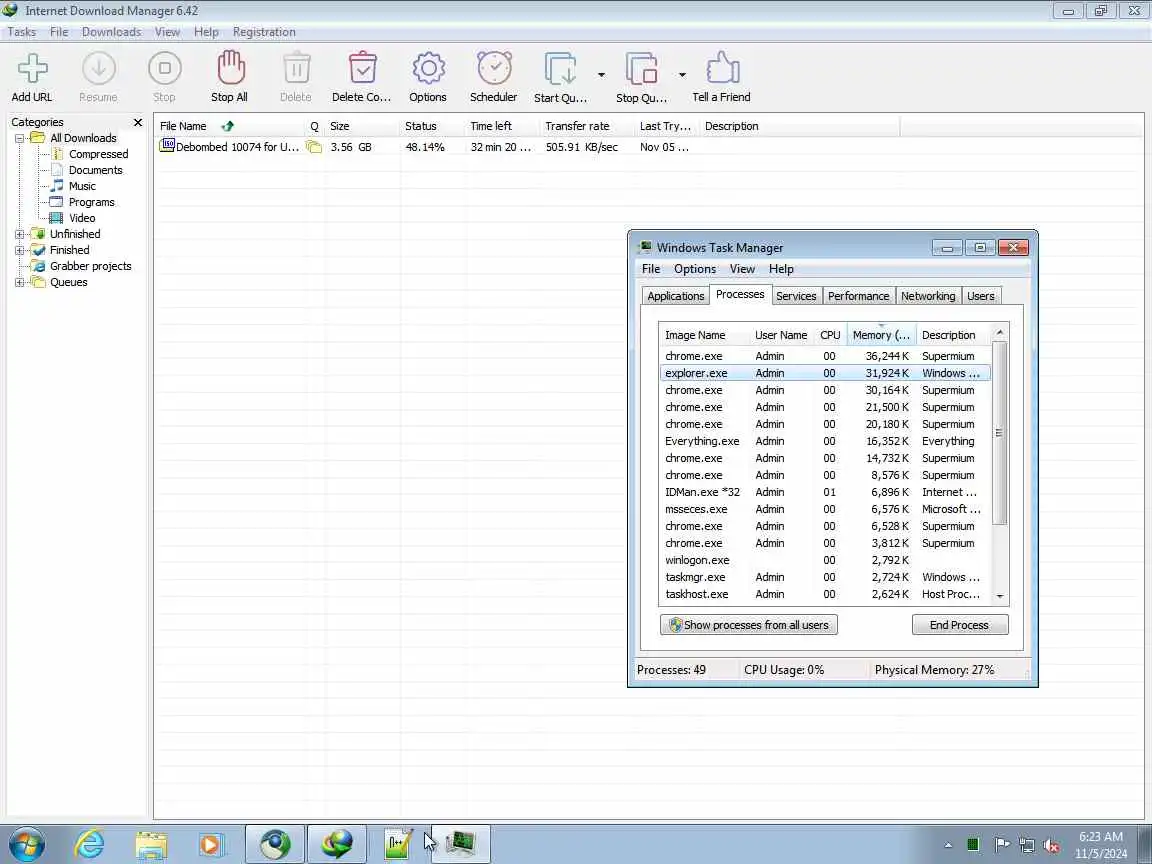Click the Tell a Friend icon
This screenshot has width=1152, height=864.
(722, 68)
